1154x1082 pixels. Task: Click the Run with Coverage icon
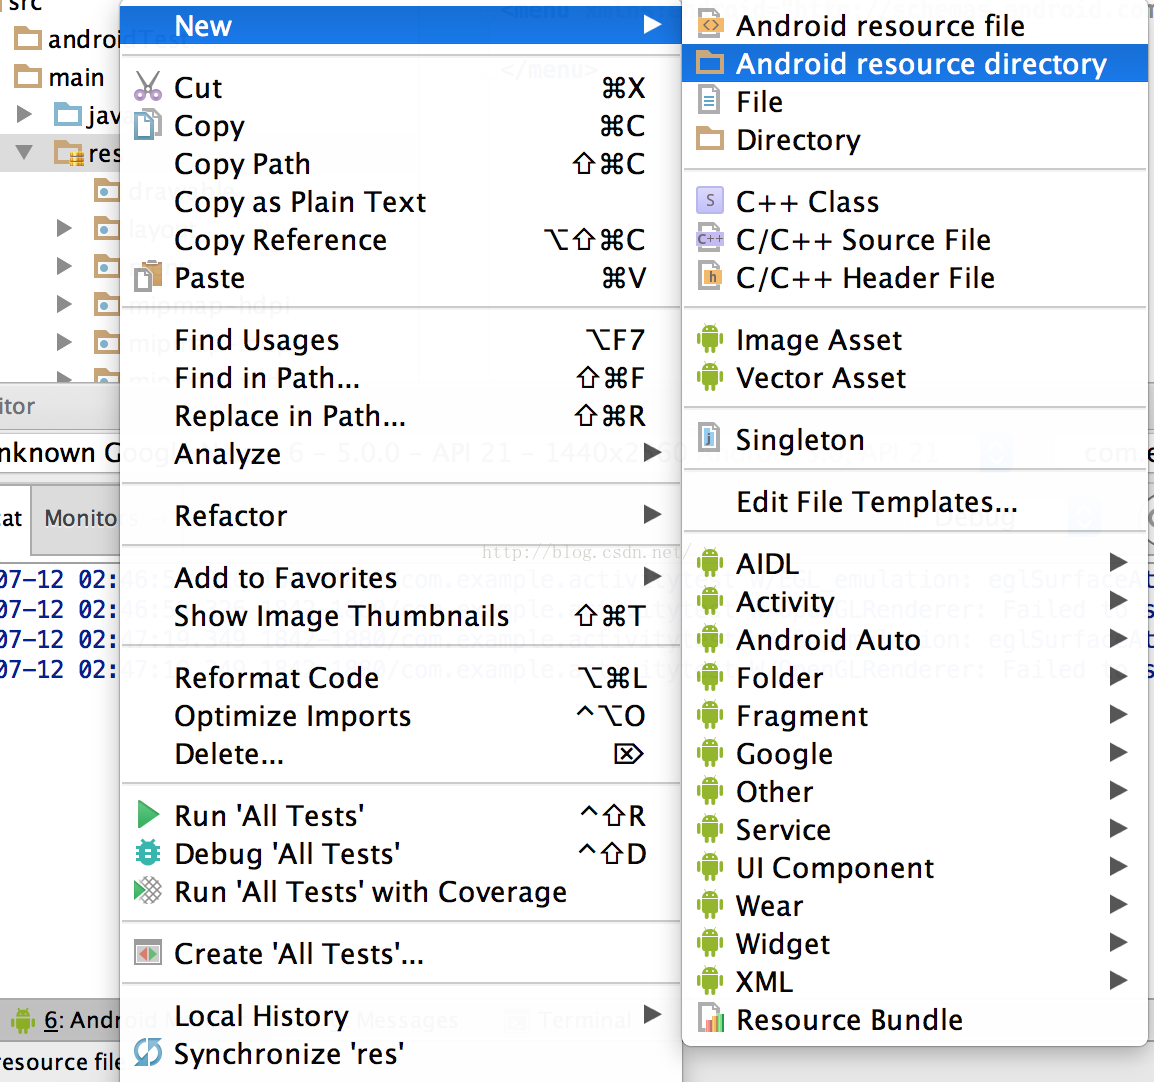148,891
